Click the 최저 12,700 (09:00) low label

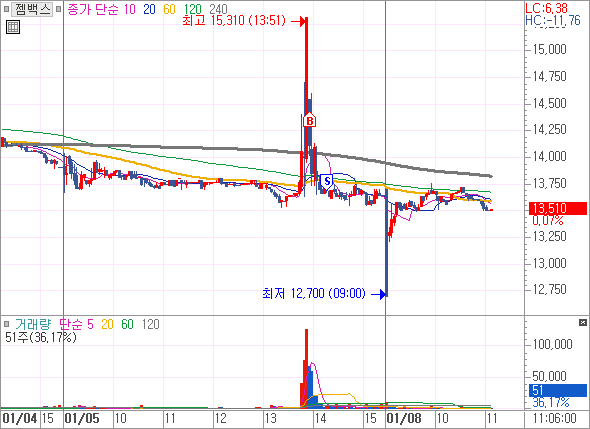click(x=313, y=293)
